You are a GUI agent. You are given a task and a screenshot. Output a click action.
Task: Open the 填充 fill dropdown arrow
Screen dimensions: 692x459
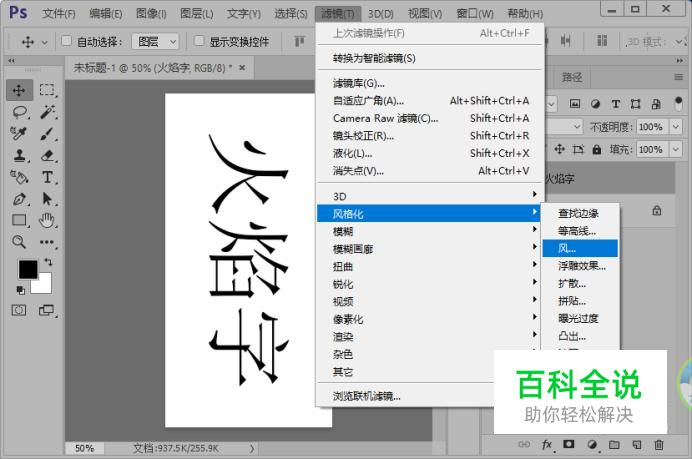(x=676, y=150)
